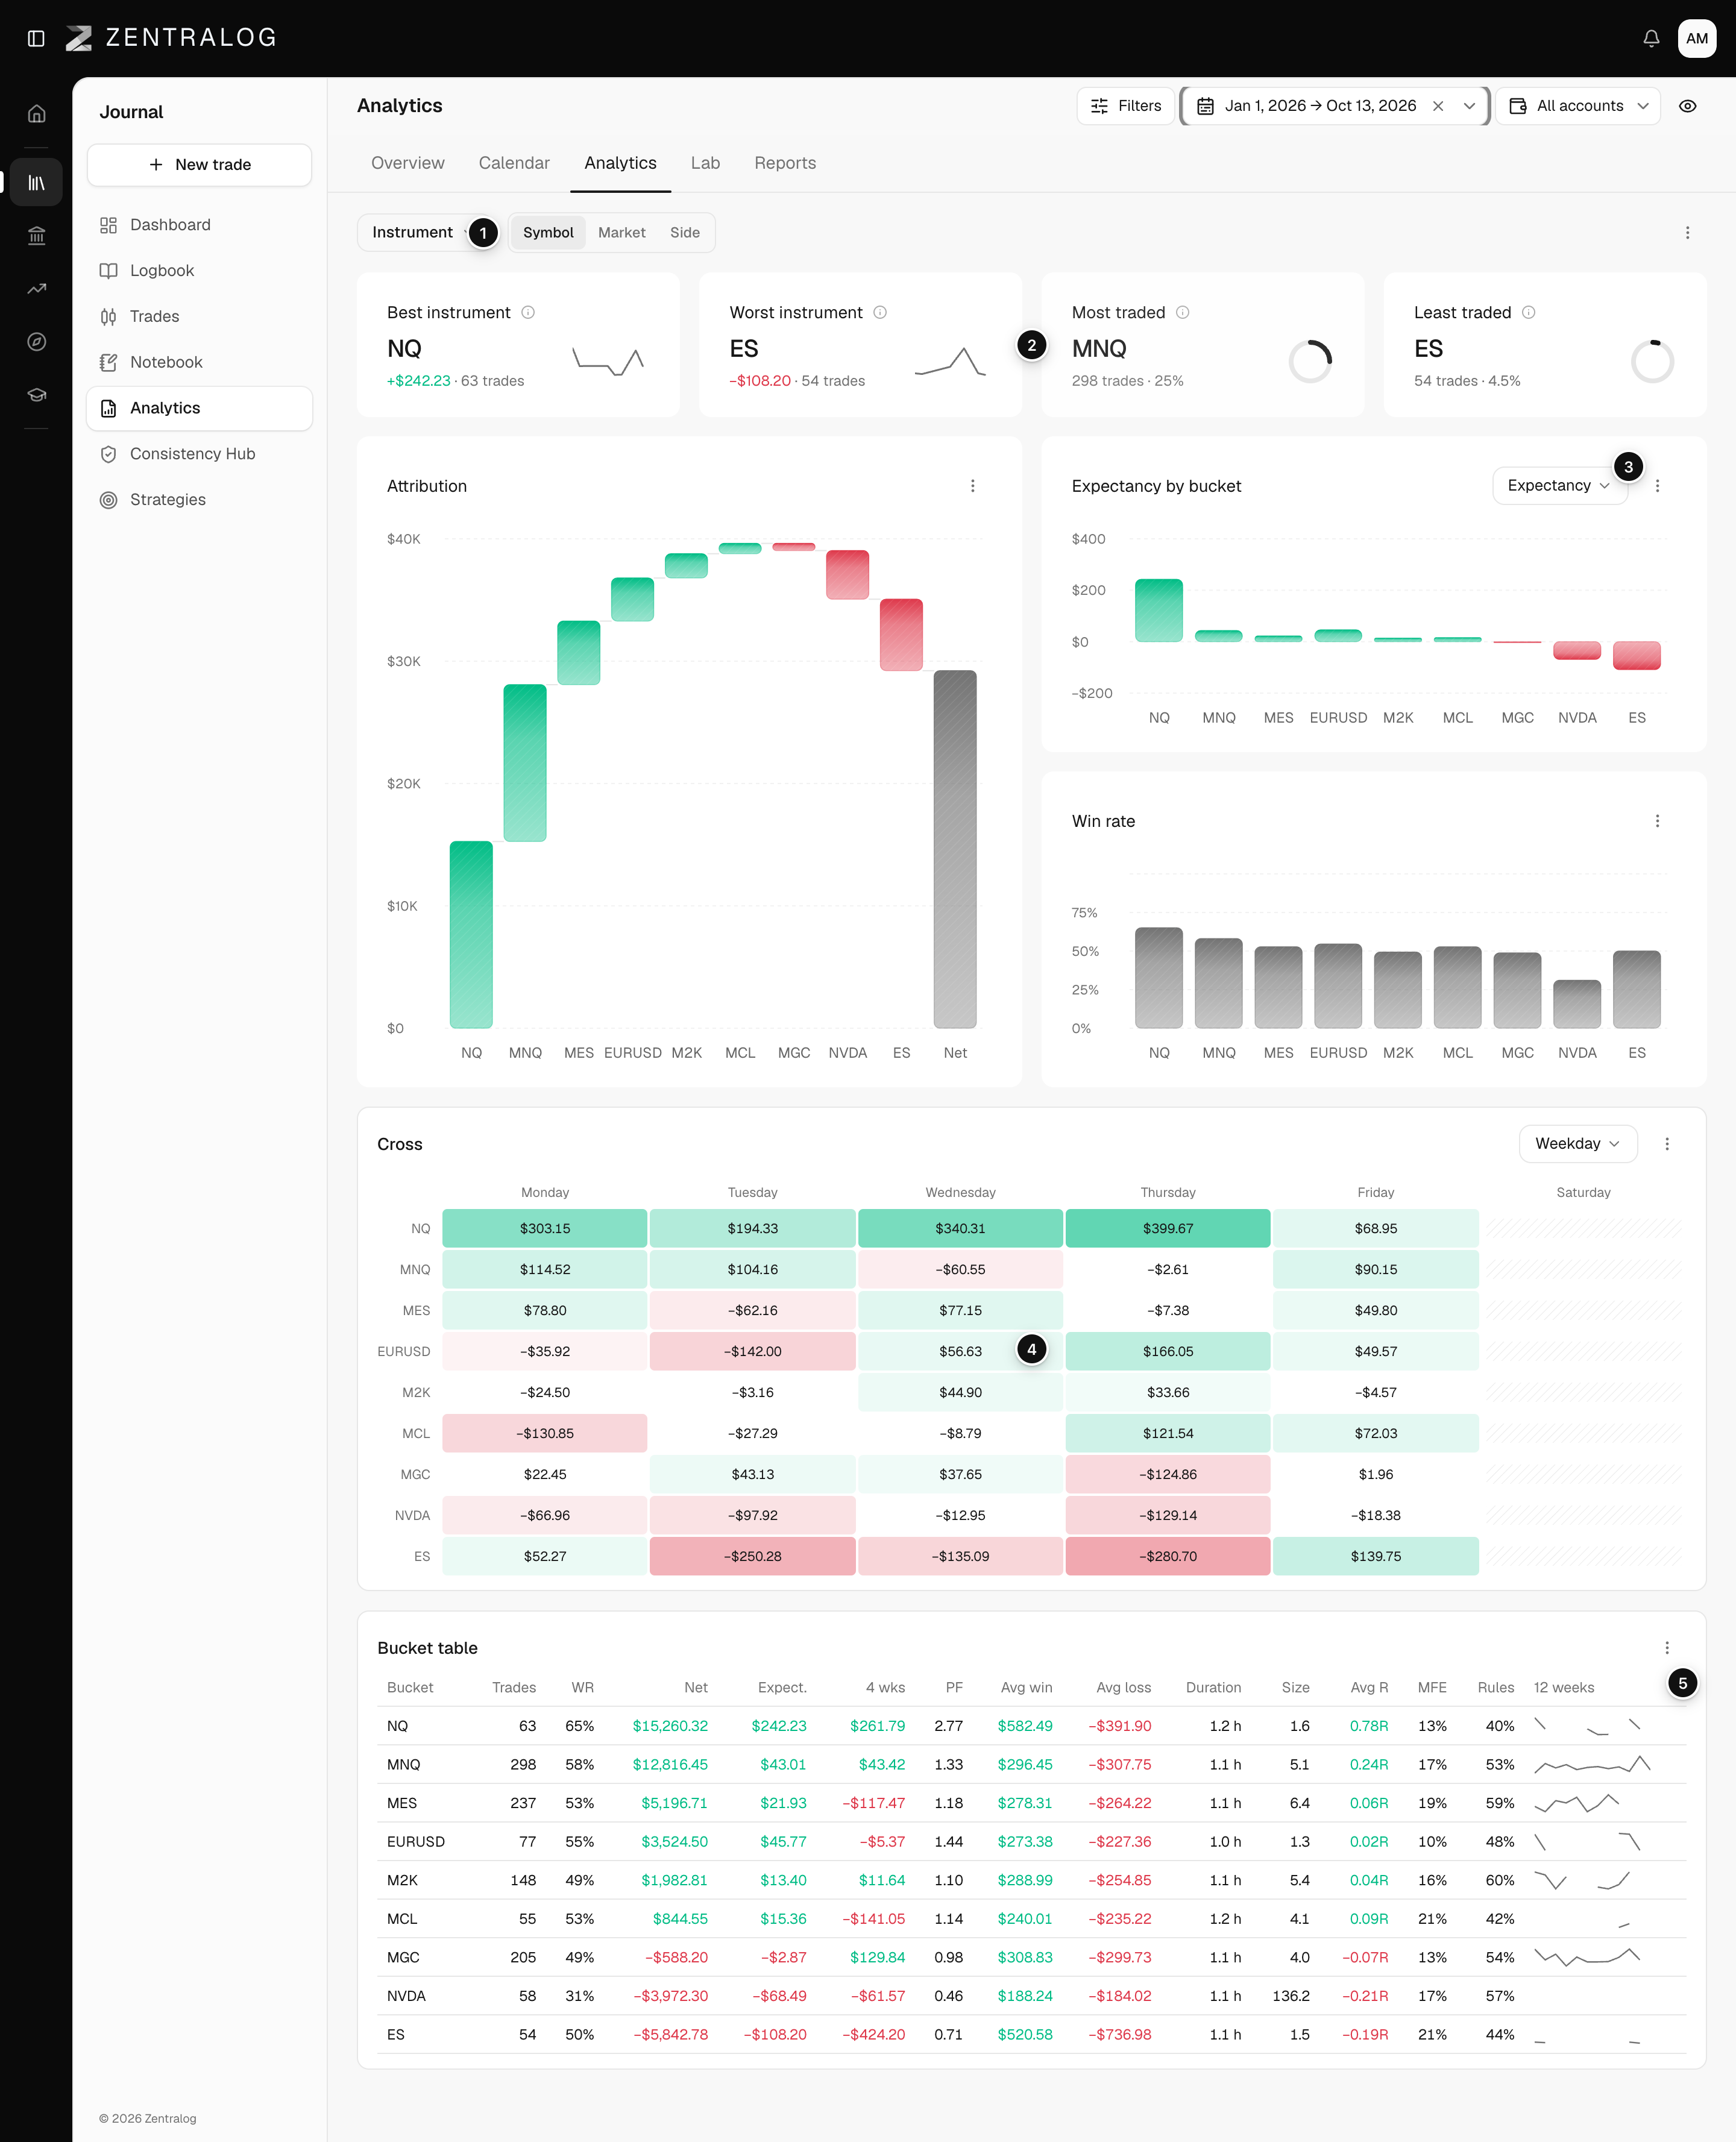Select the journal library rail icon
Screen dimensions: 1736x2142
36,182
